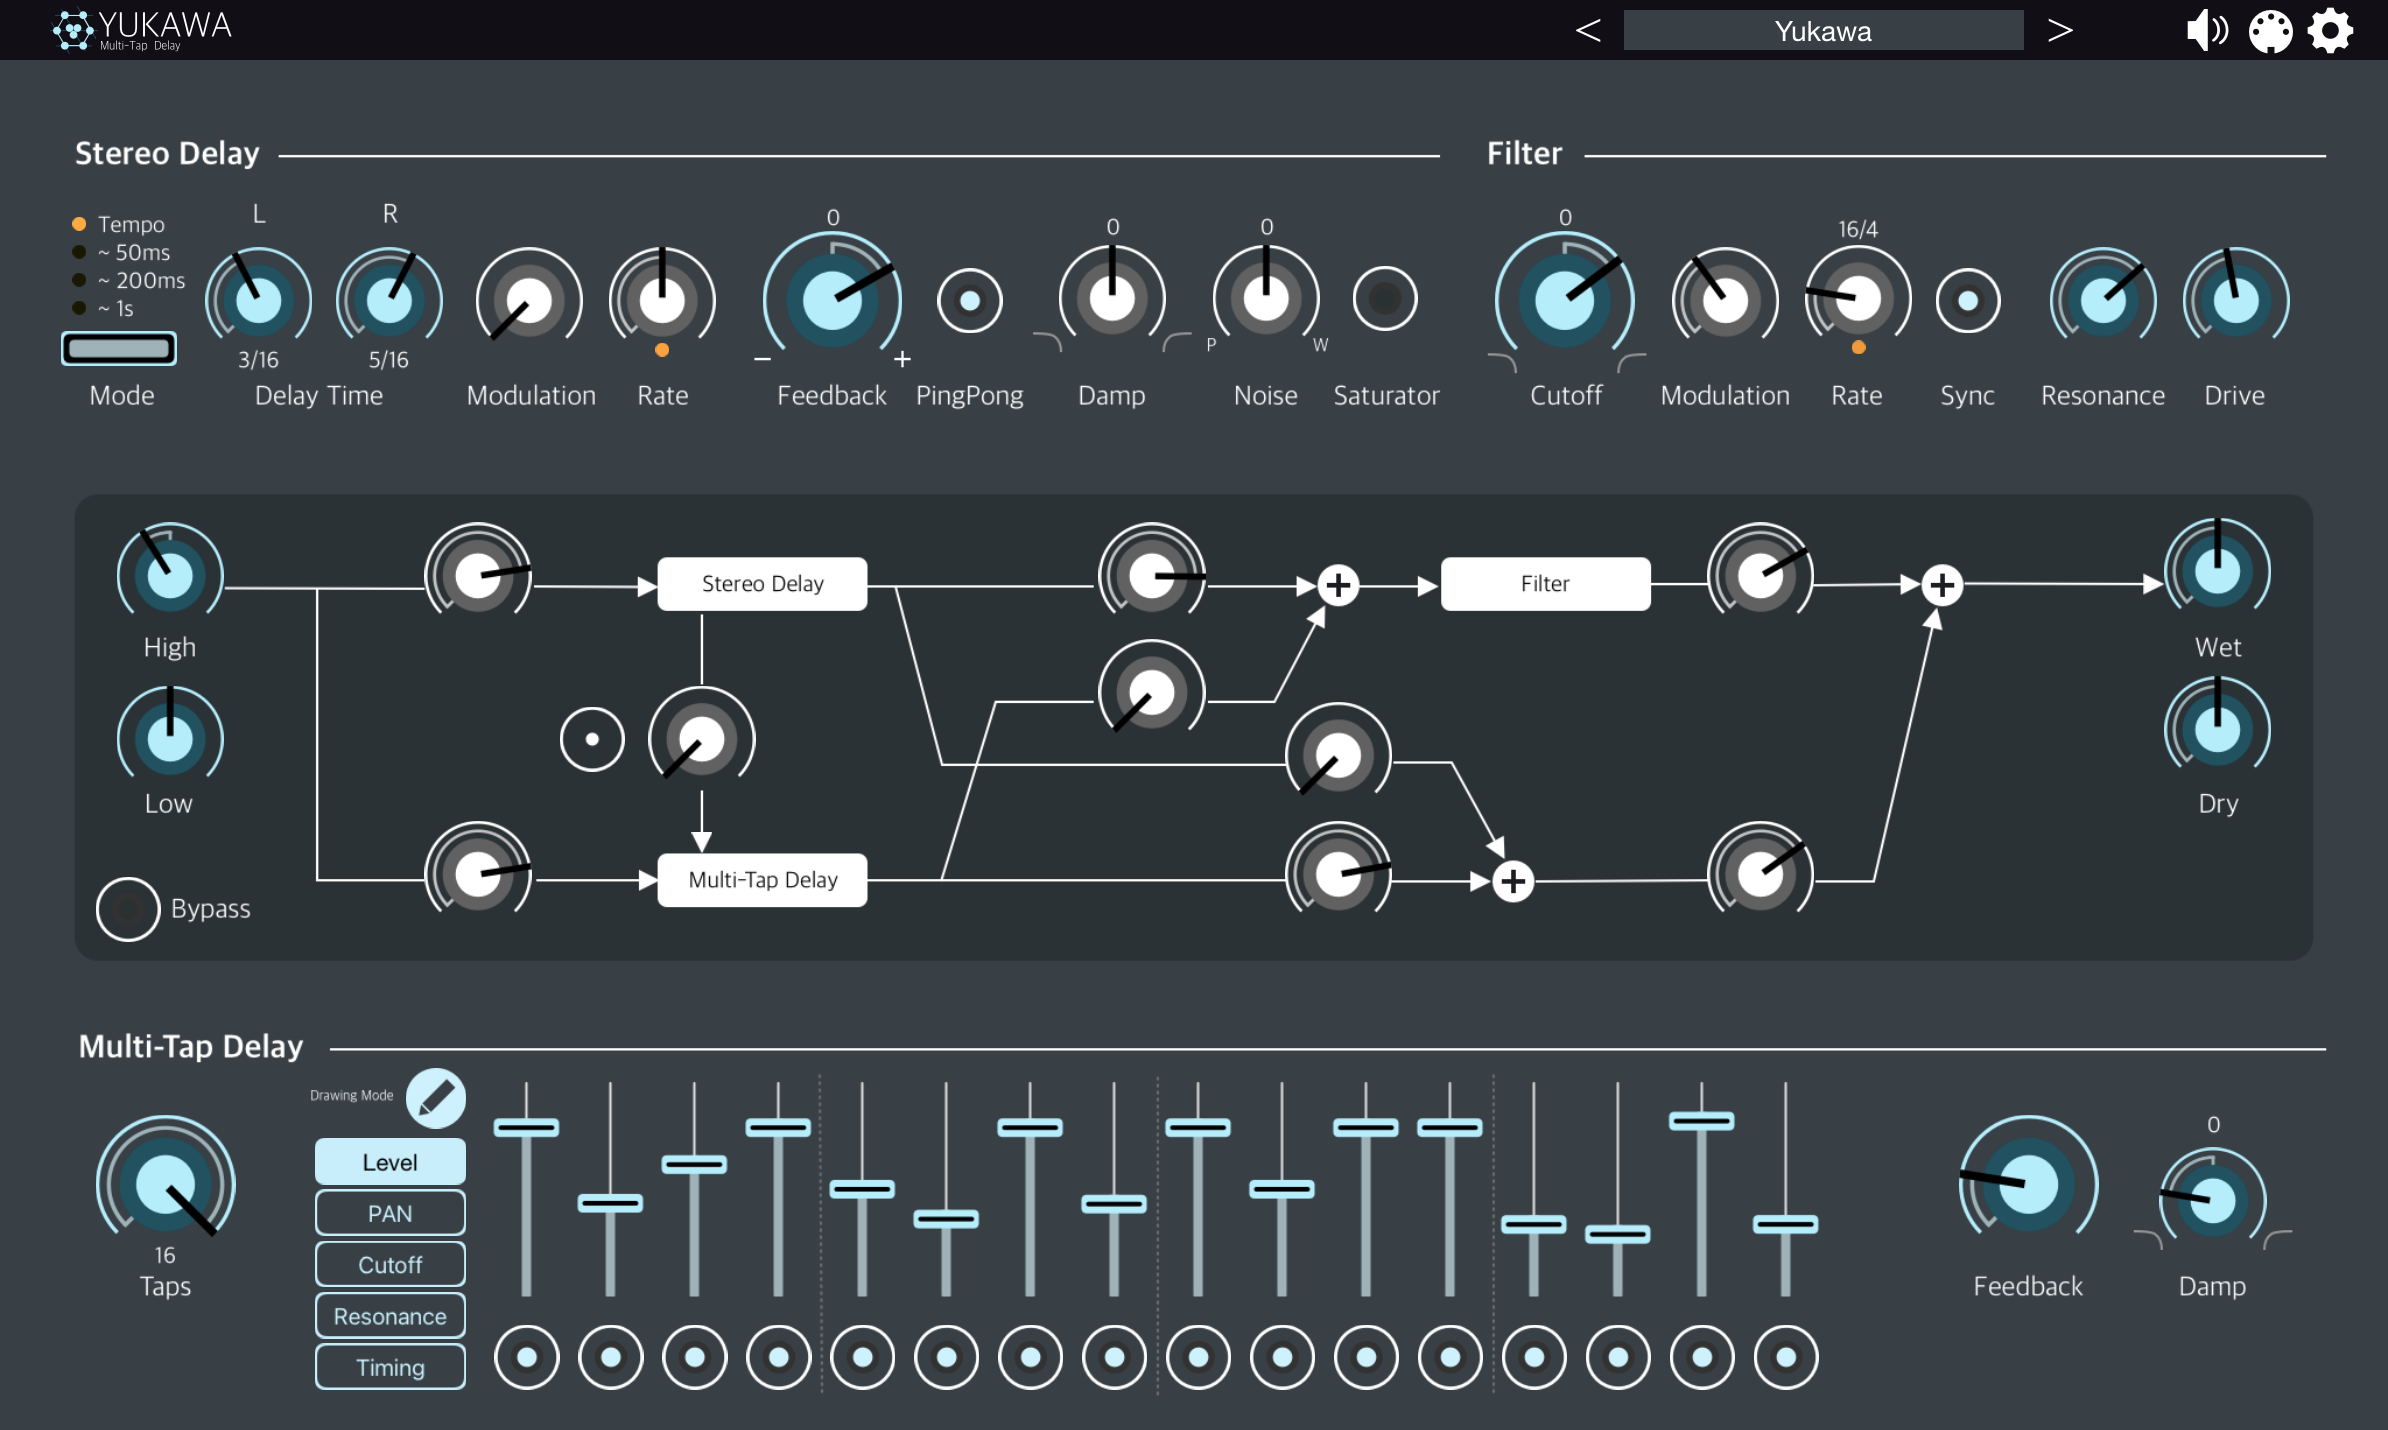Screen dimensions: 2388x1430
Task: Go to next preset arrow
Action: click(2059, 31)
